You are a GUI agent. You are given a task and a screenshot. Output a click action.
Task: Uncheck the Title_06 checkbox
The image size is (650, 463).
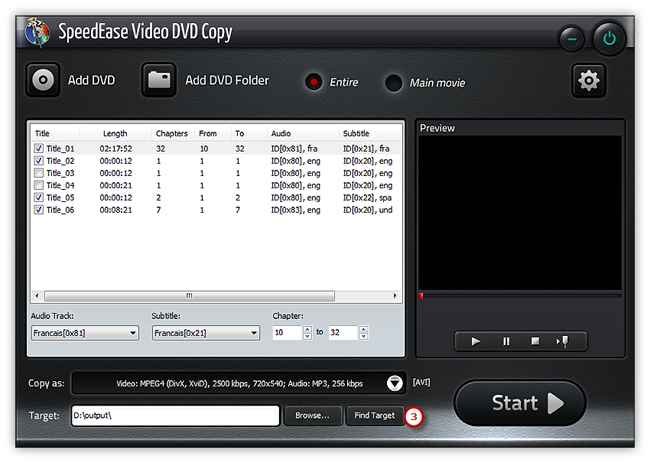[x=39, y=210]
